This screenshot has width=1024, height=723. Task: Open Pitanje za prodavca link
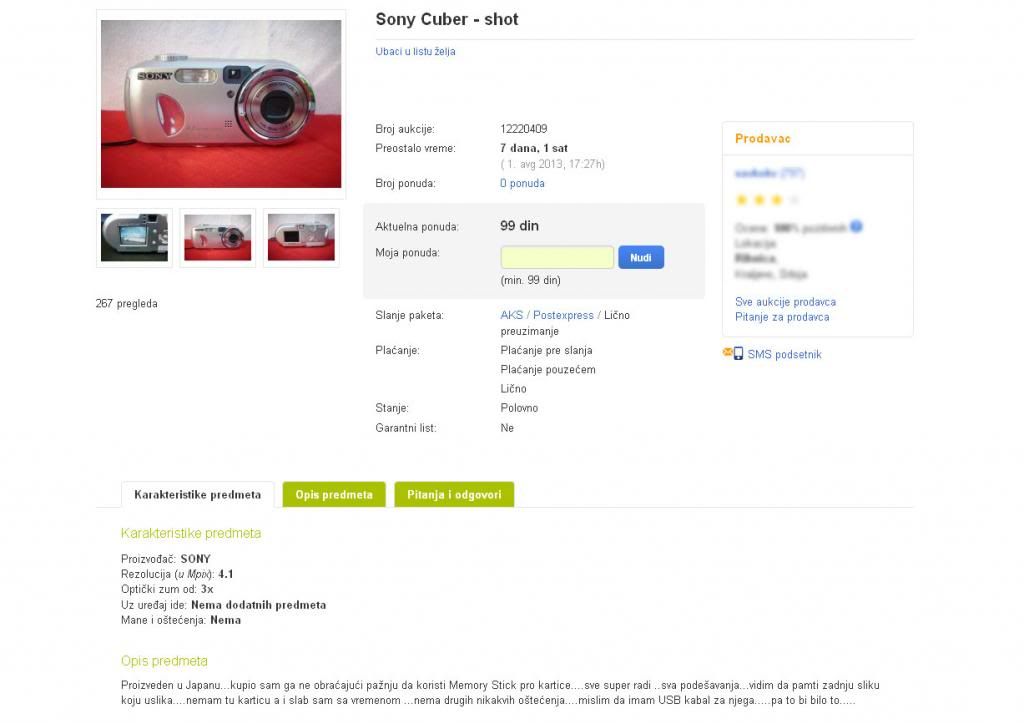(782, 317)
